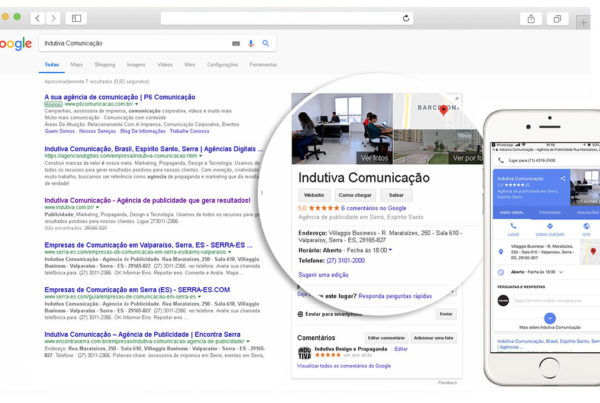The width and height of the screenshot is (600, 403).
Task: Click the Indutiva reviewer avatar
Action: [x=305, y=353]
